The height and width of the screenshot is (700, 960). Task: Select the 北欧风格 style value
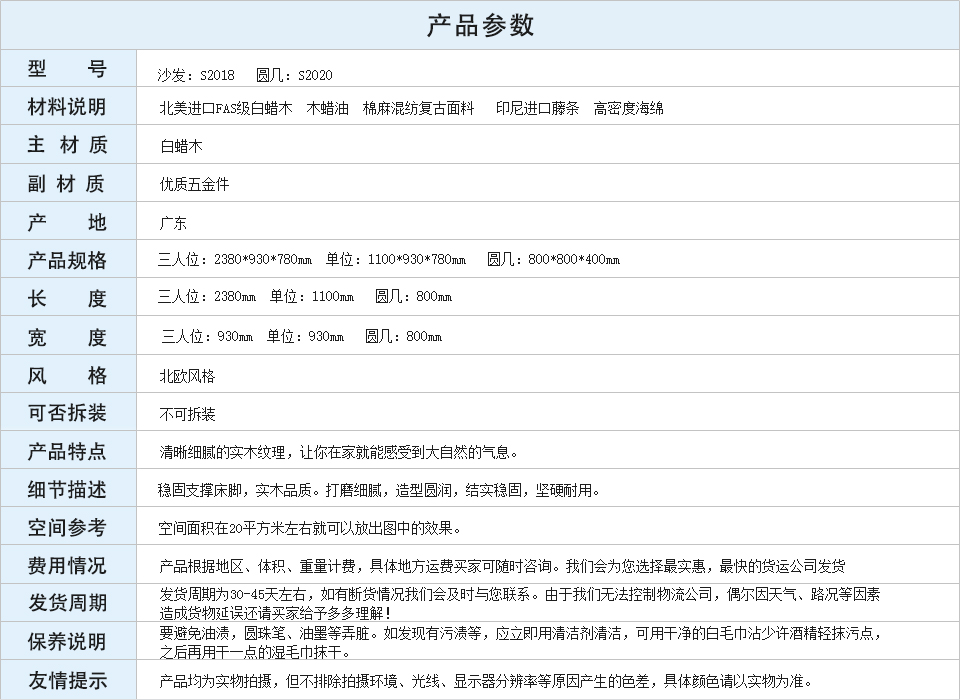point(187,376)
